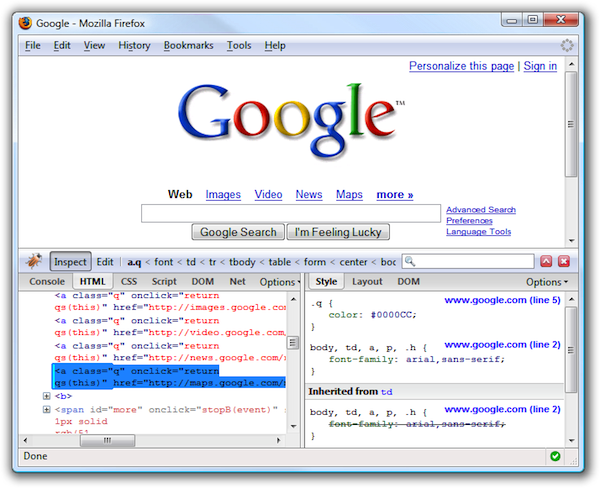Toggle the Inspect button
The height and width of the screenshot is (488, 600).
[x=70, y=262]
